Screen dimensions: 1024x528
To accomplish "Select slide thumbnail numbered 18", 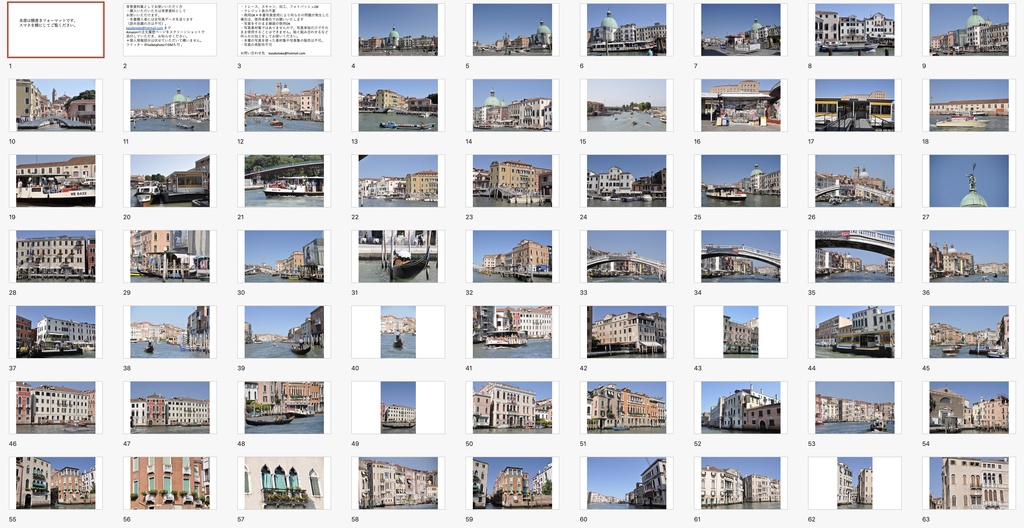I will point(969,105).
